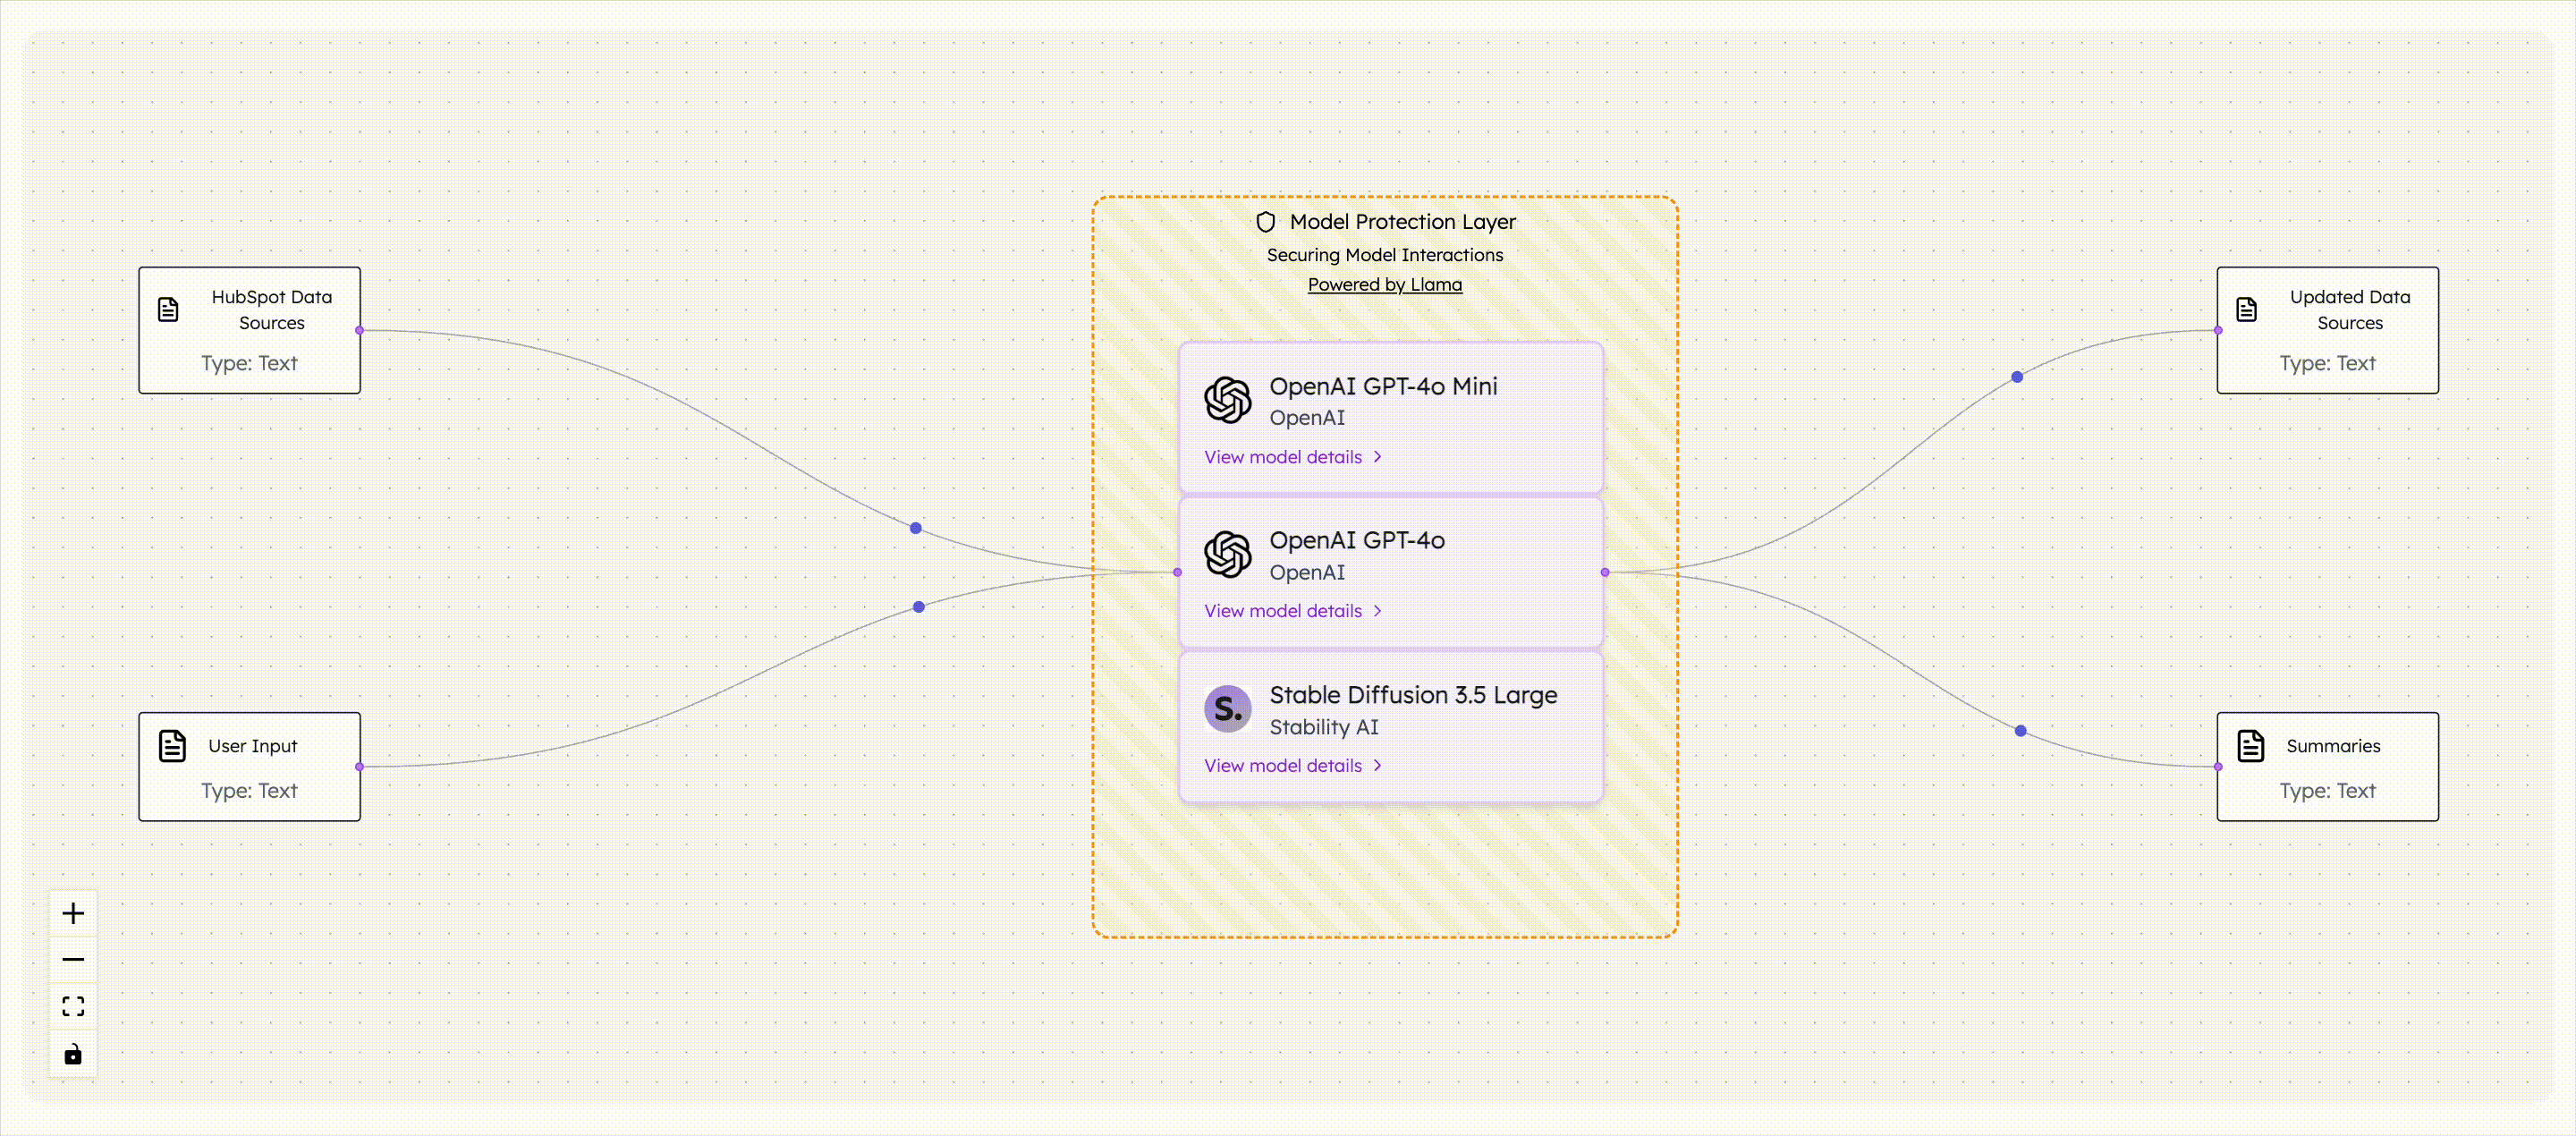2576x1136 pixels.
Task: Open the Powered by Llama link
Action: coord(1385,284)
